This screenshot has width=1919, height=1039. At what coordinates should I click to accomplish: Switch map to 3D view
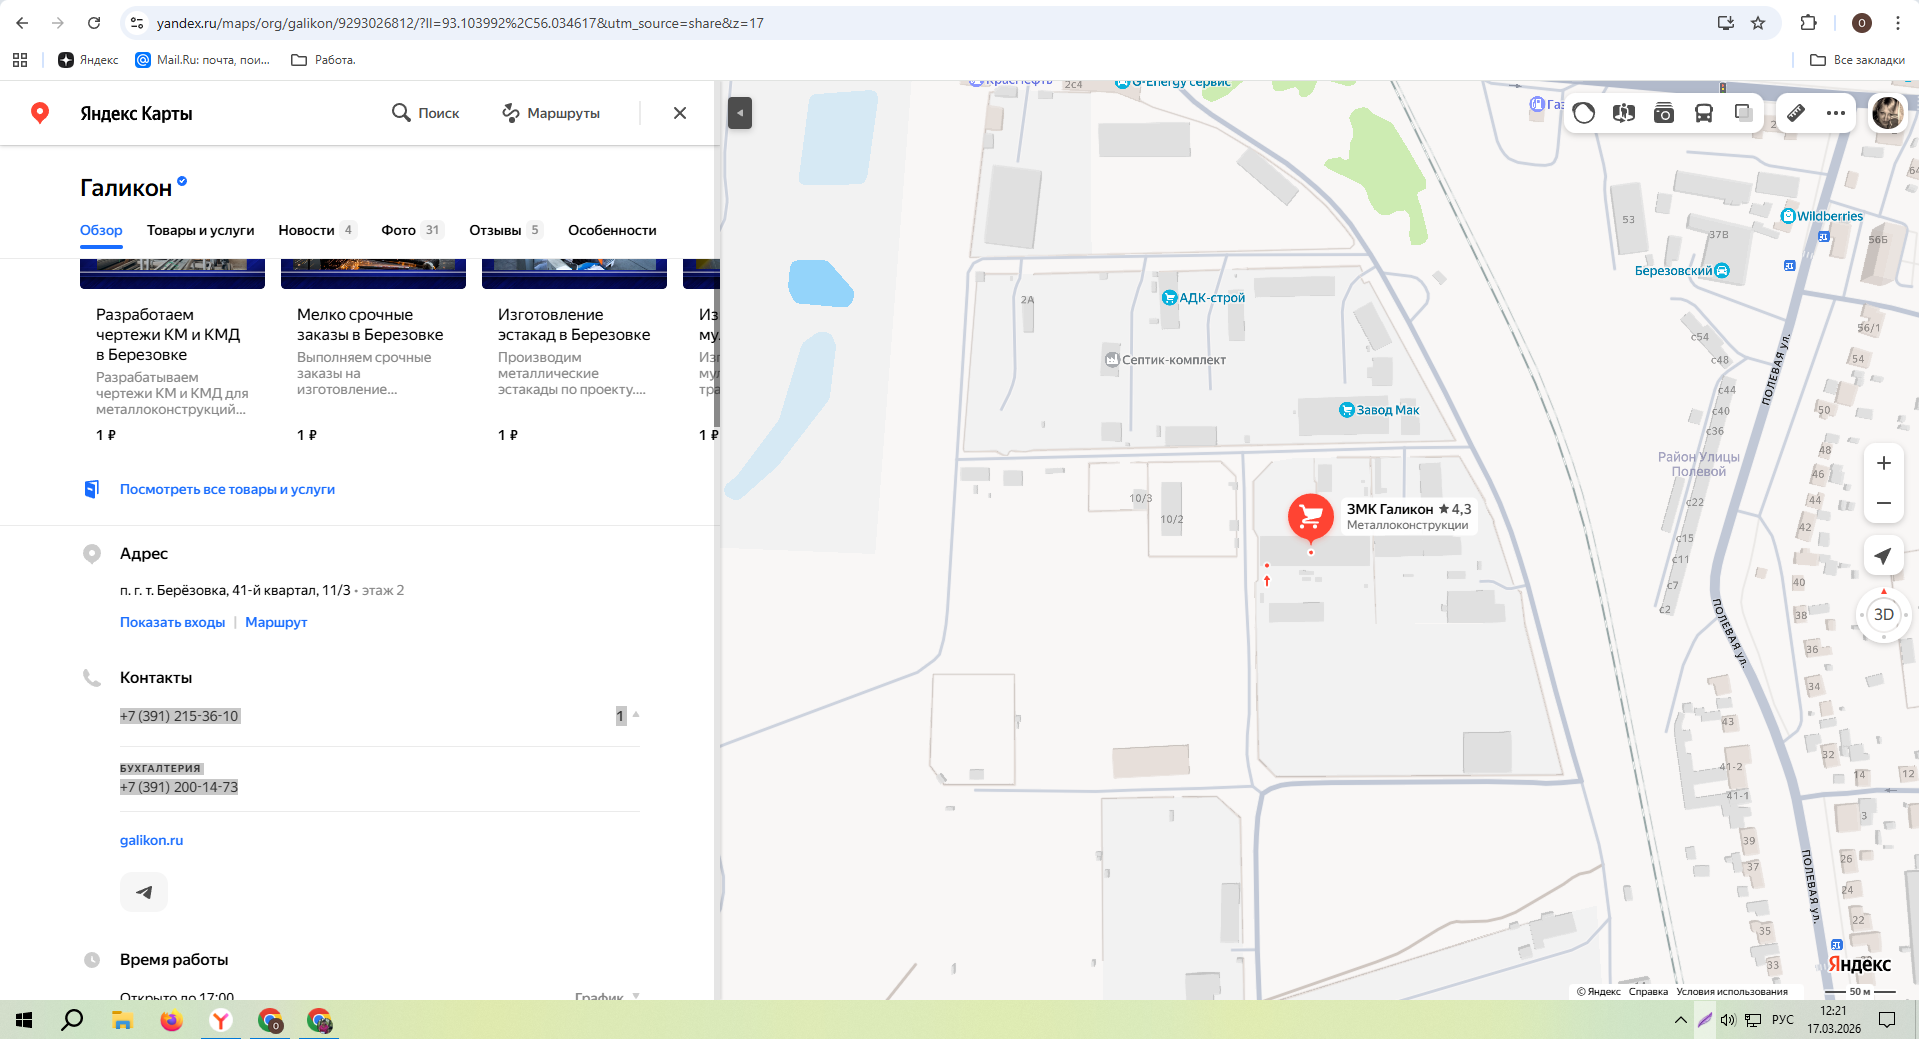pos(1883,615)
